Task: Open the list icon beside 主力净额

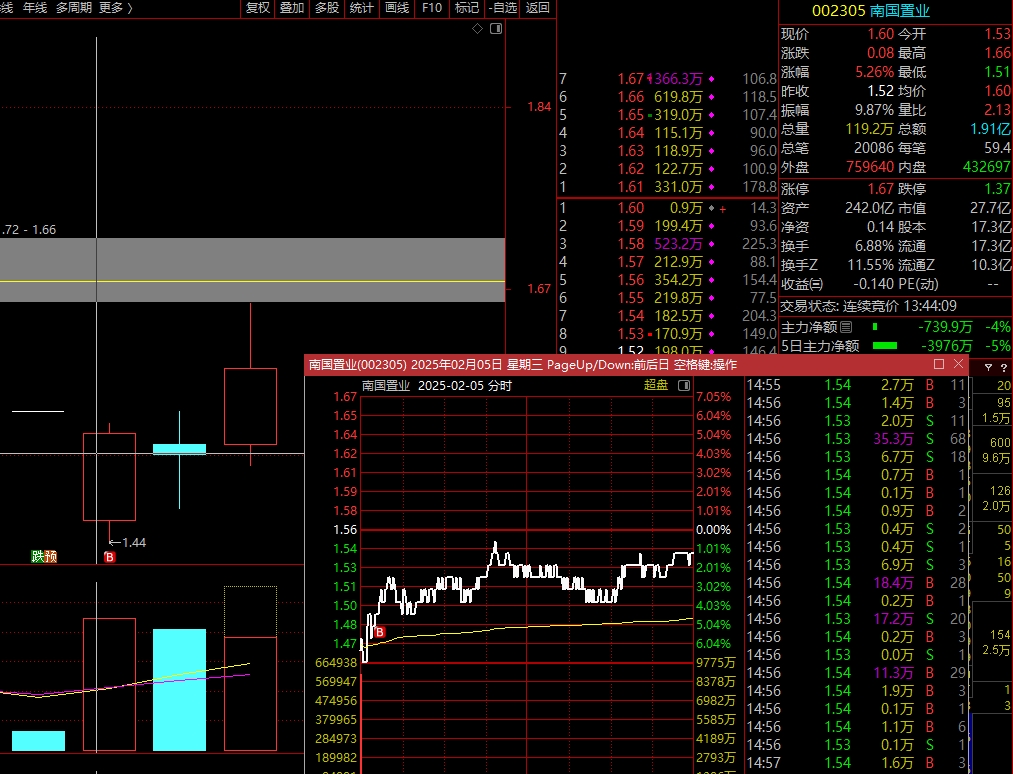Action: click(846, 327)
